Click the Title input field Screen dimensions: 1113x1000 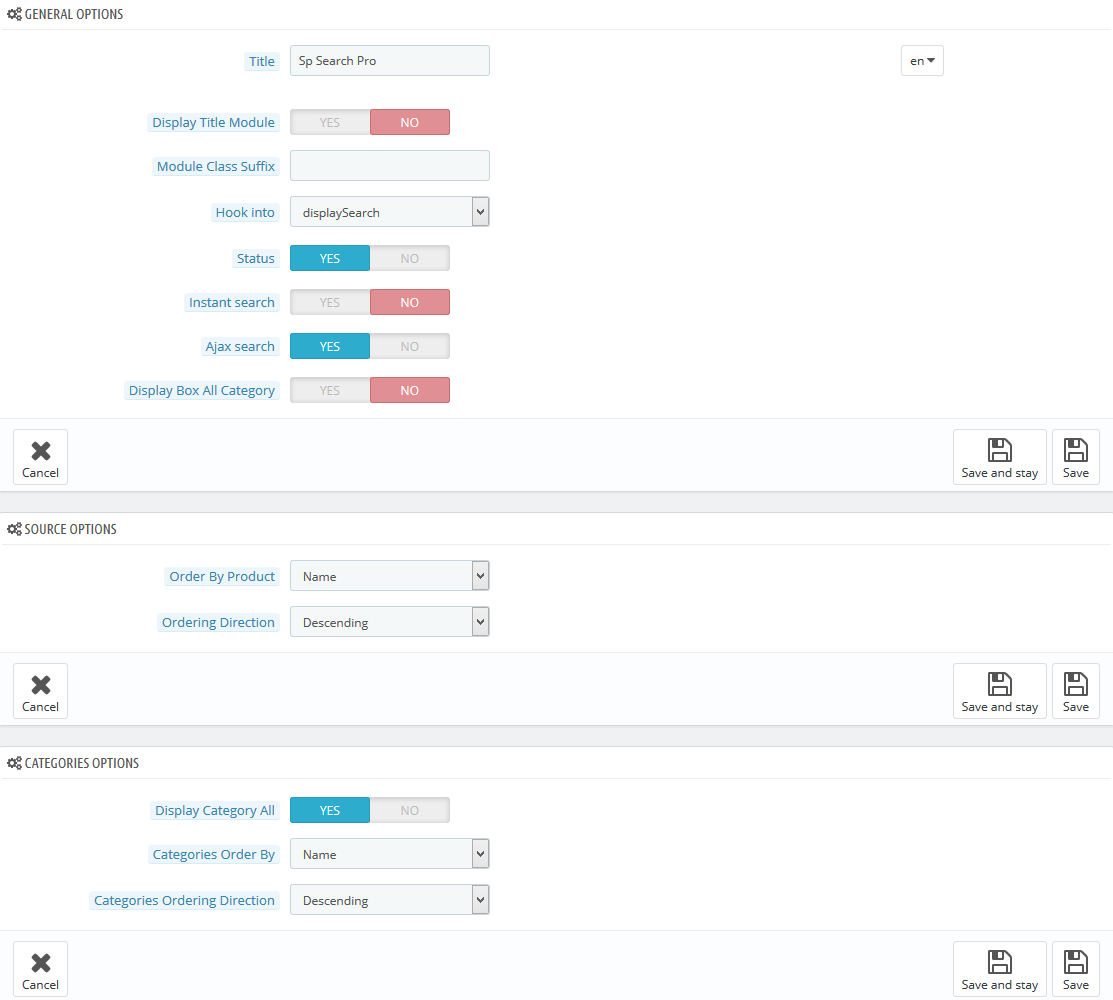point(390,61)
